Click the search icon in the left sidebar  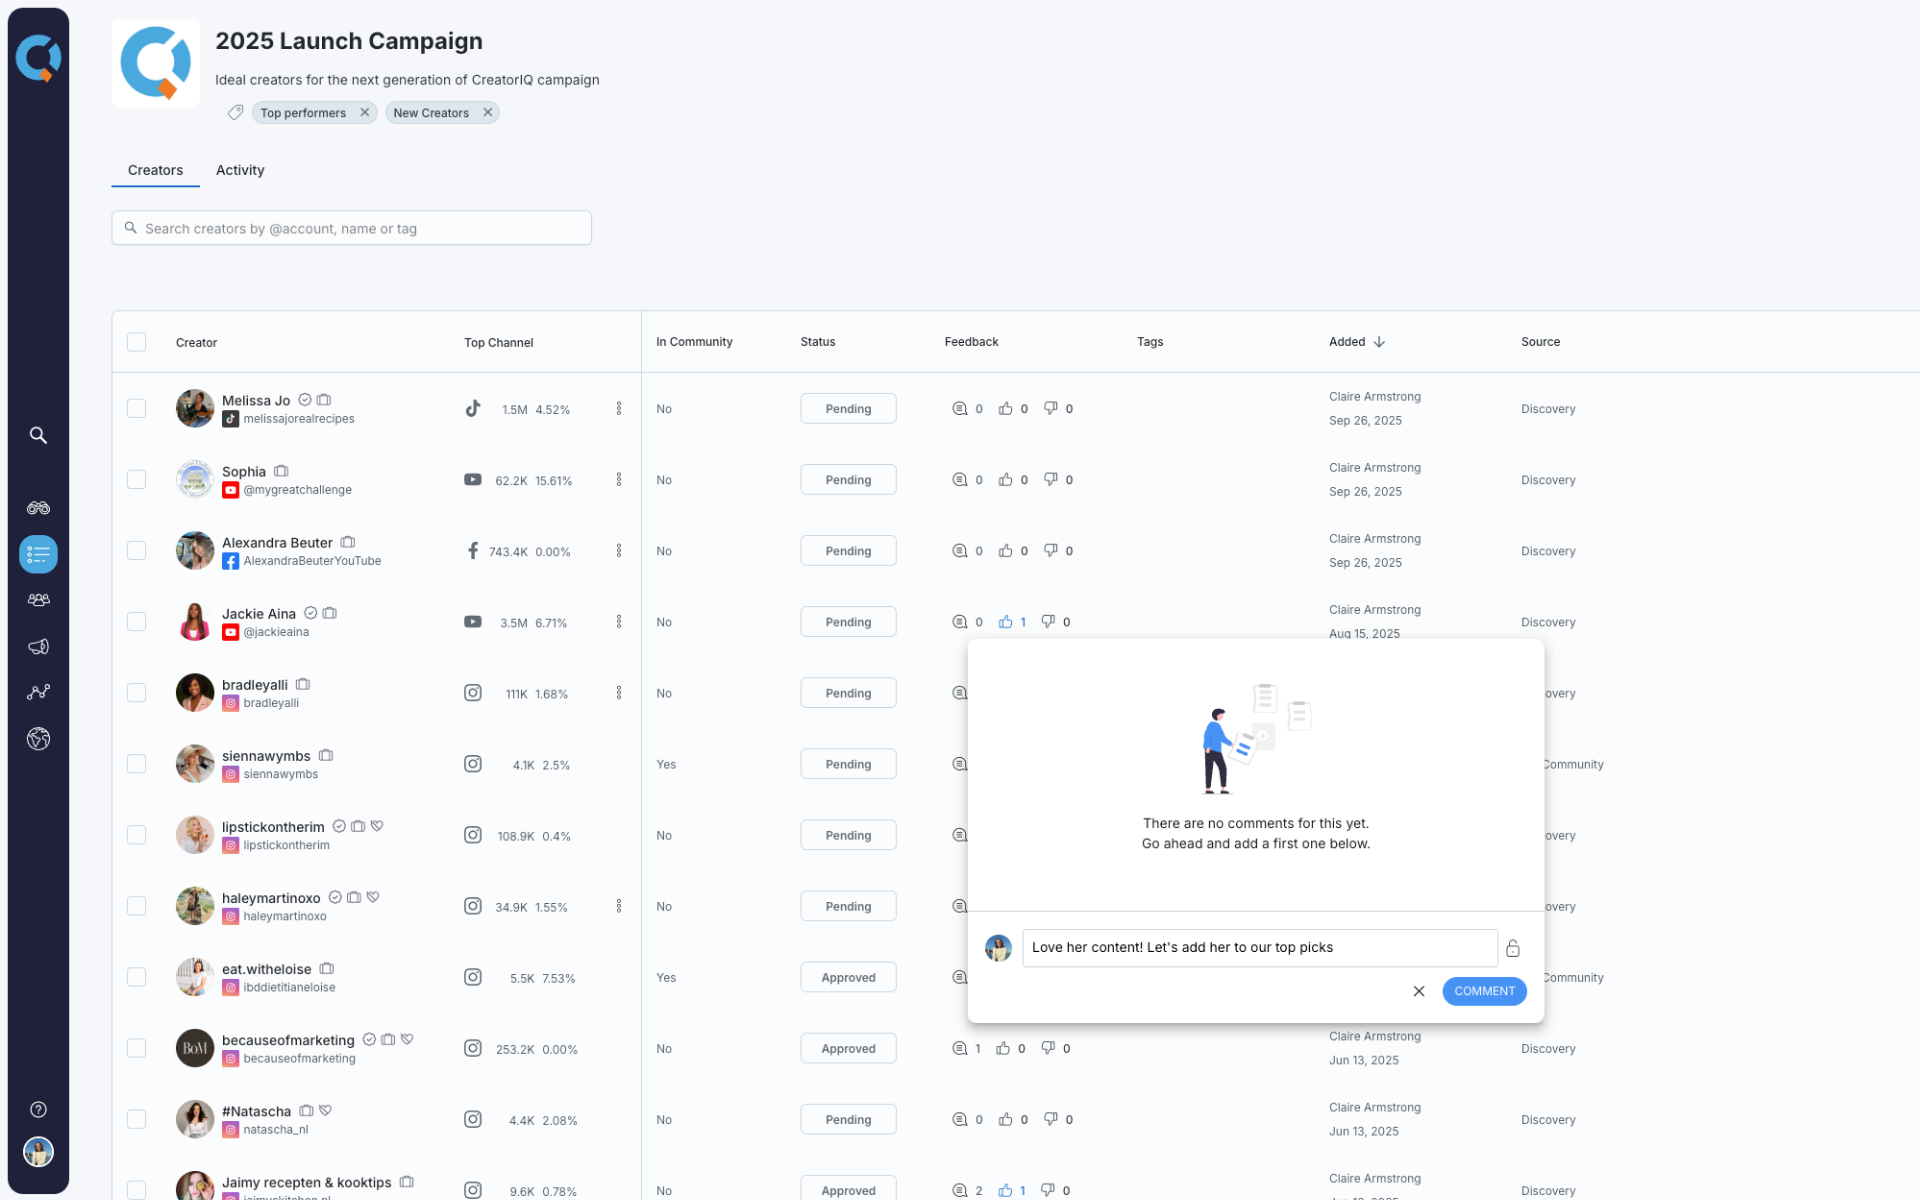pos(38,435)
